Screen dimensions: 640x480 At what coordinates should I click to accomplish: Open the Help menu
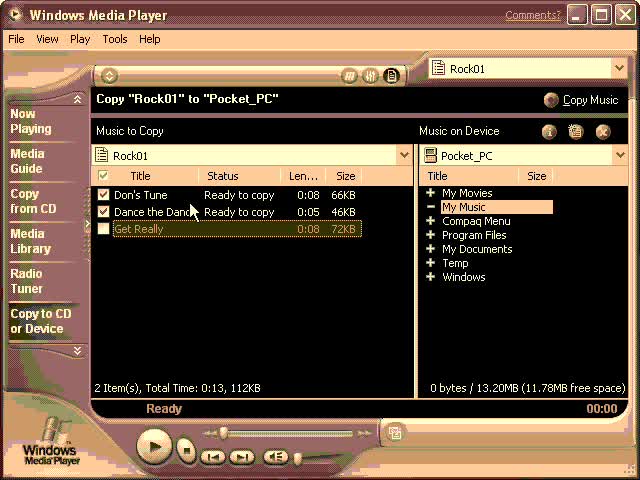click(149, 39)
